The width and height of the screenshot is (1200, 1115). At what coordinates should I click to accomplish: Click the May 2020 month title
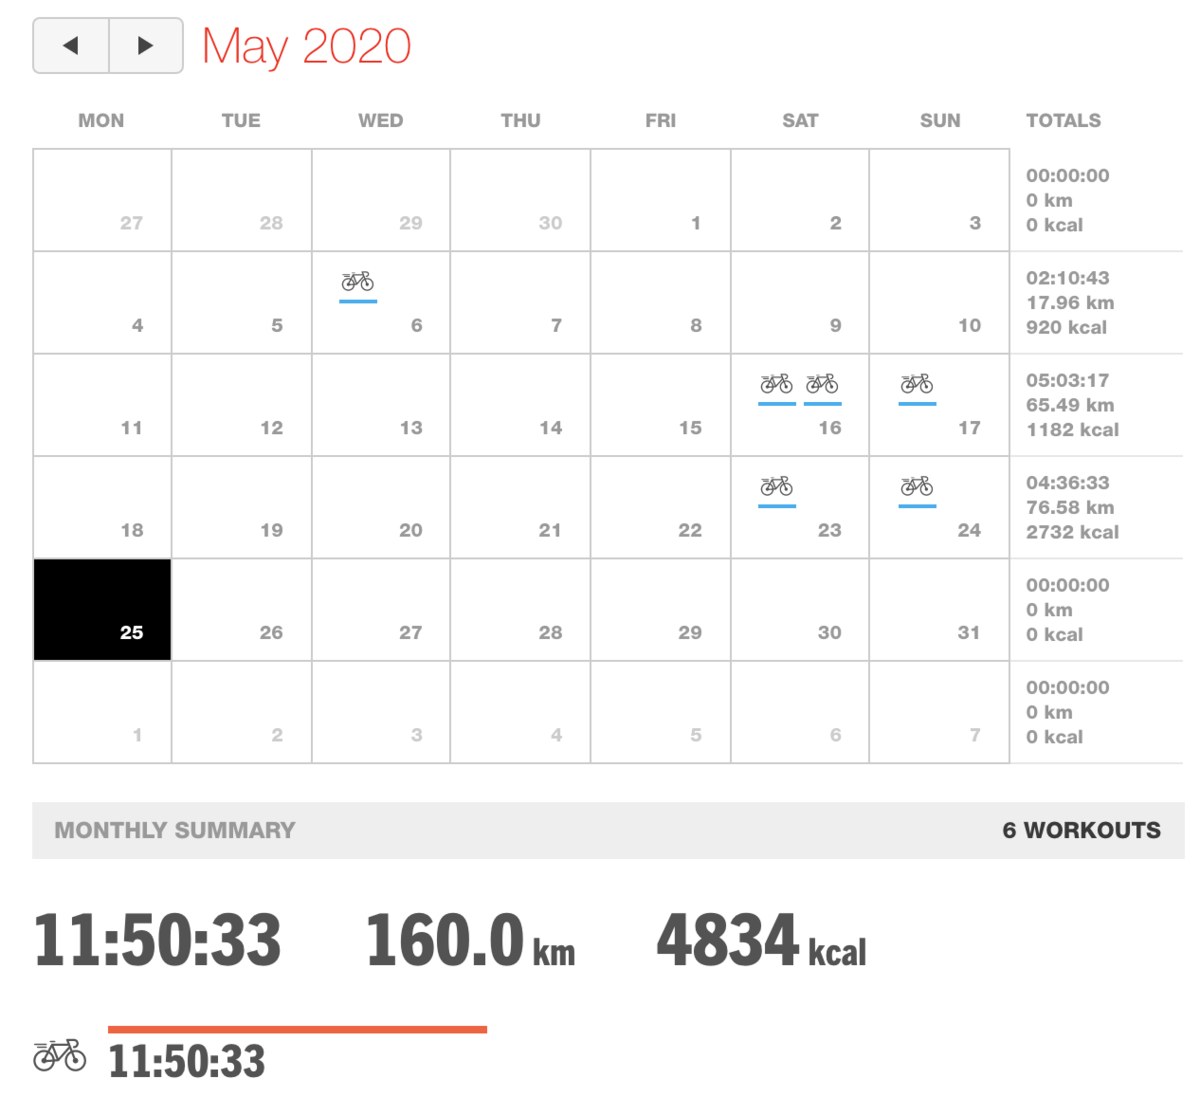tap(306, 46)
